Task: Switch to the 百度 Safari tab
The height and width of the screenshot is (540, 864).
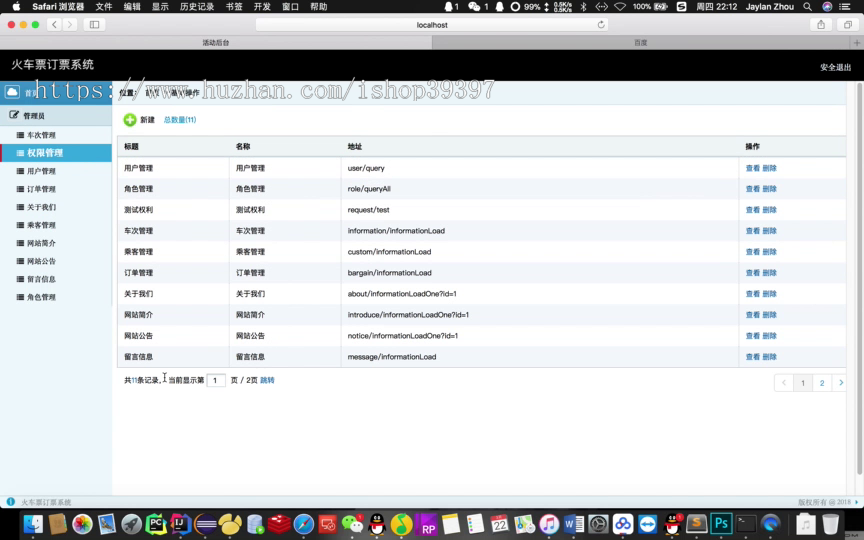Action: [640, 42]
